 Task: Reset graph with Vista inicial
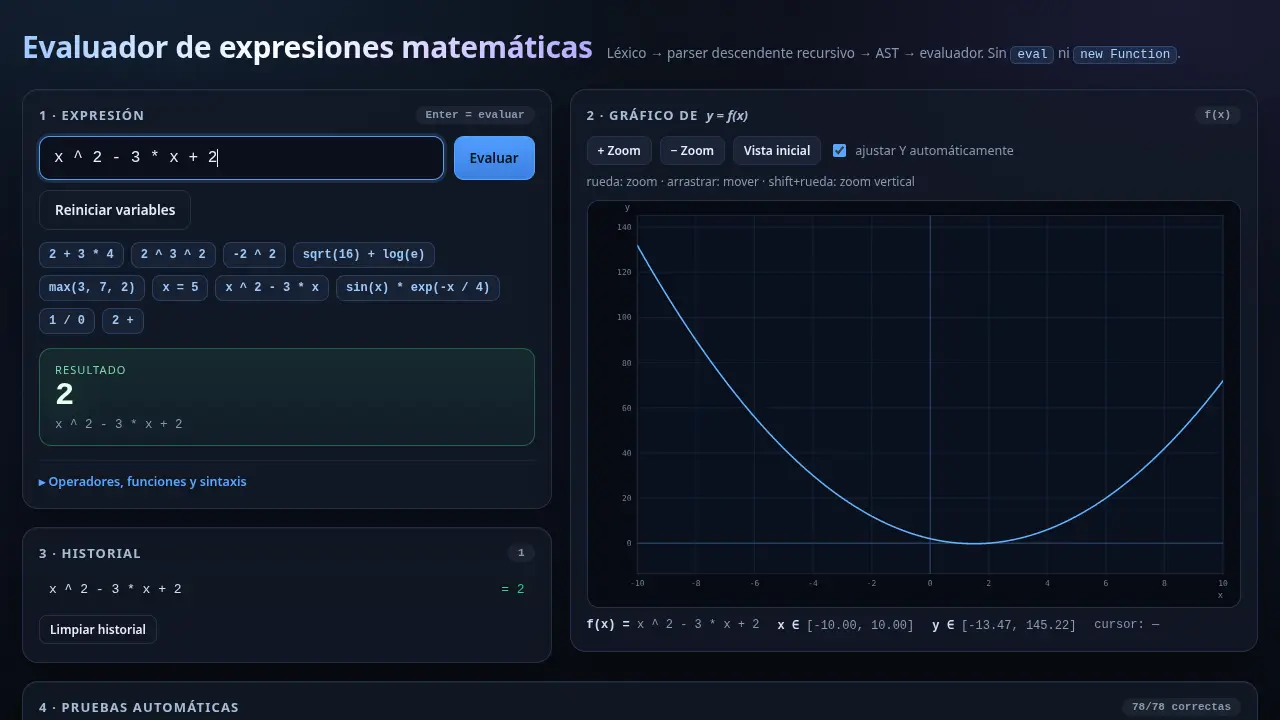point(777,151)
